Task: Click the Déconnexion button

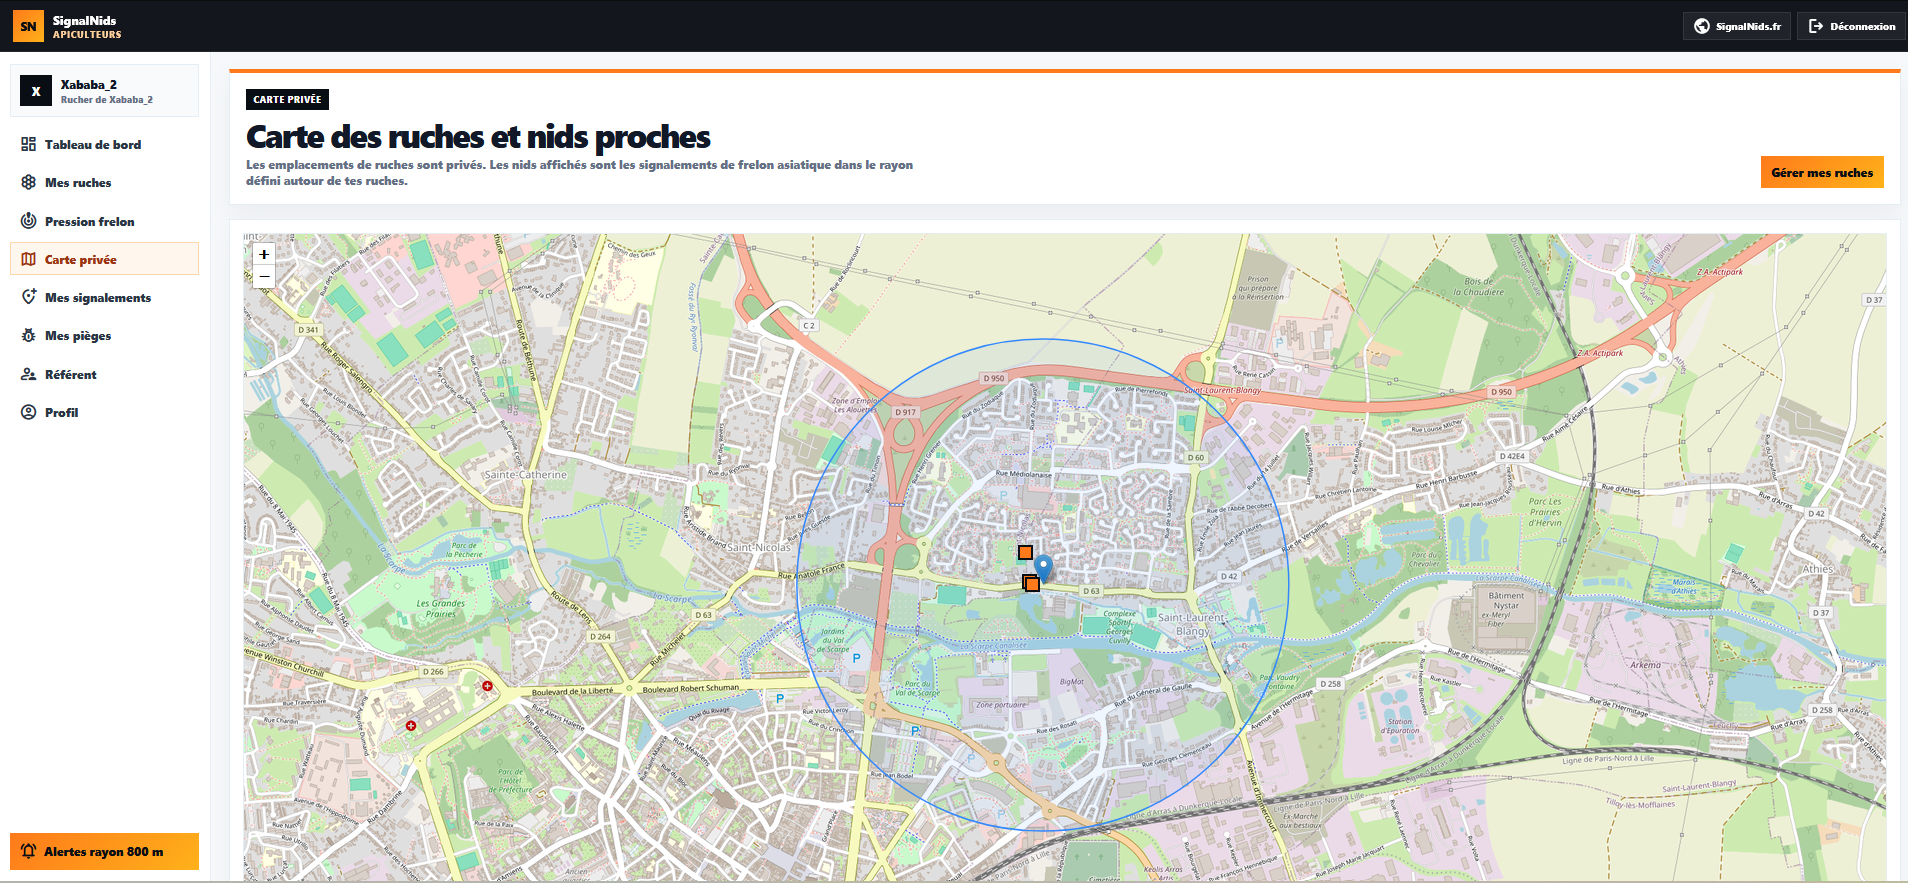Action: (1852, 26)
